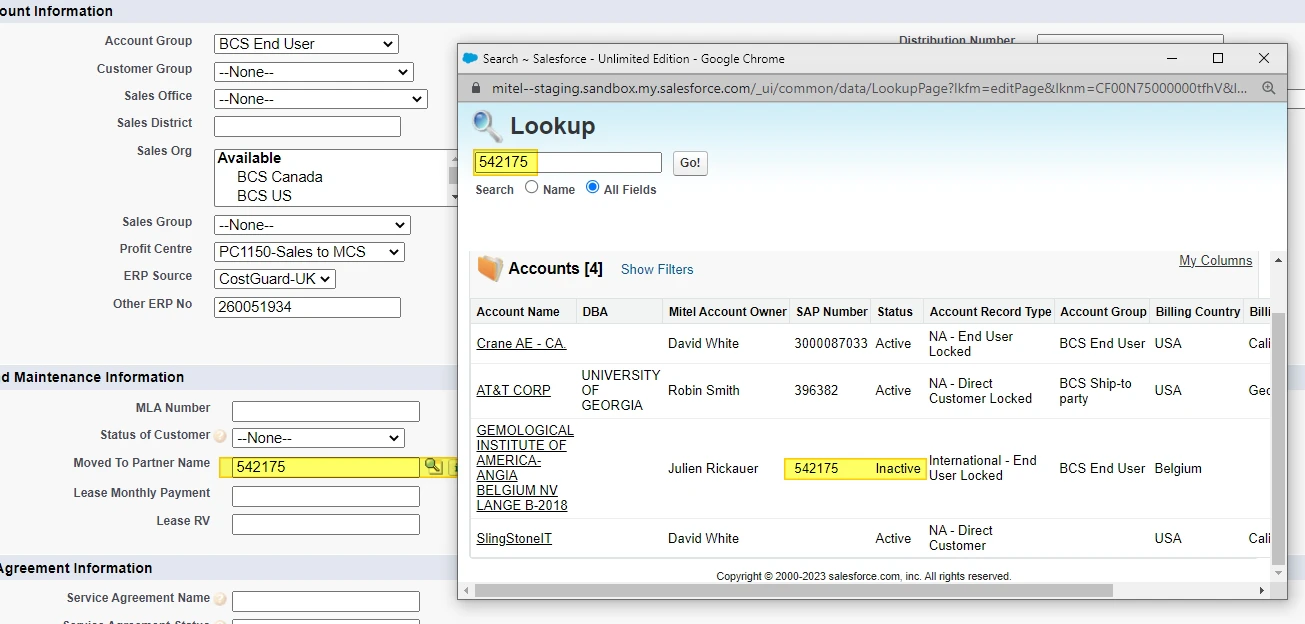Click the 3000087033 SAP Number cell
1305x624 pixels.
831,343
